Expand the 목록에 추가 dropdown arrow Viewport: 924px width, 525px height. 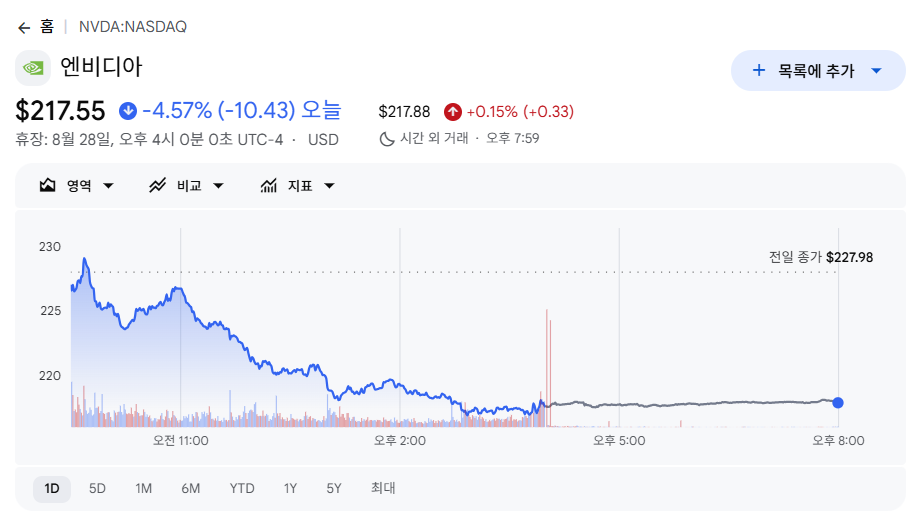[876, 71]
